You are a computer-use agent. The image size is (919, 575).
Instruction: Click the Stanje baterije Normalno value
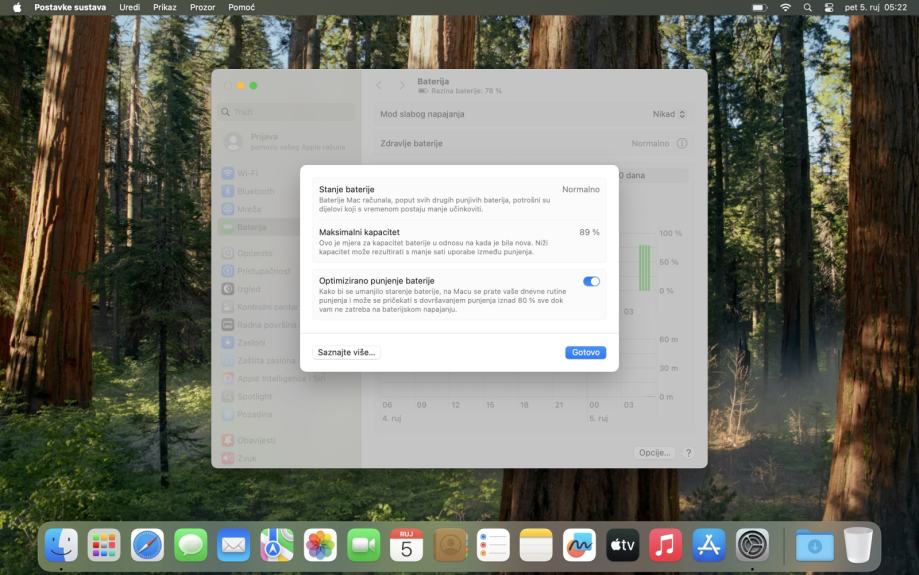580,189
